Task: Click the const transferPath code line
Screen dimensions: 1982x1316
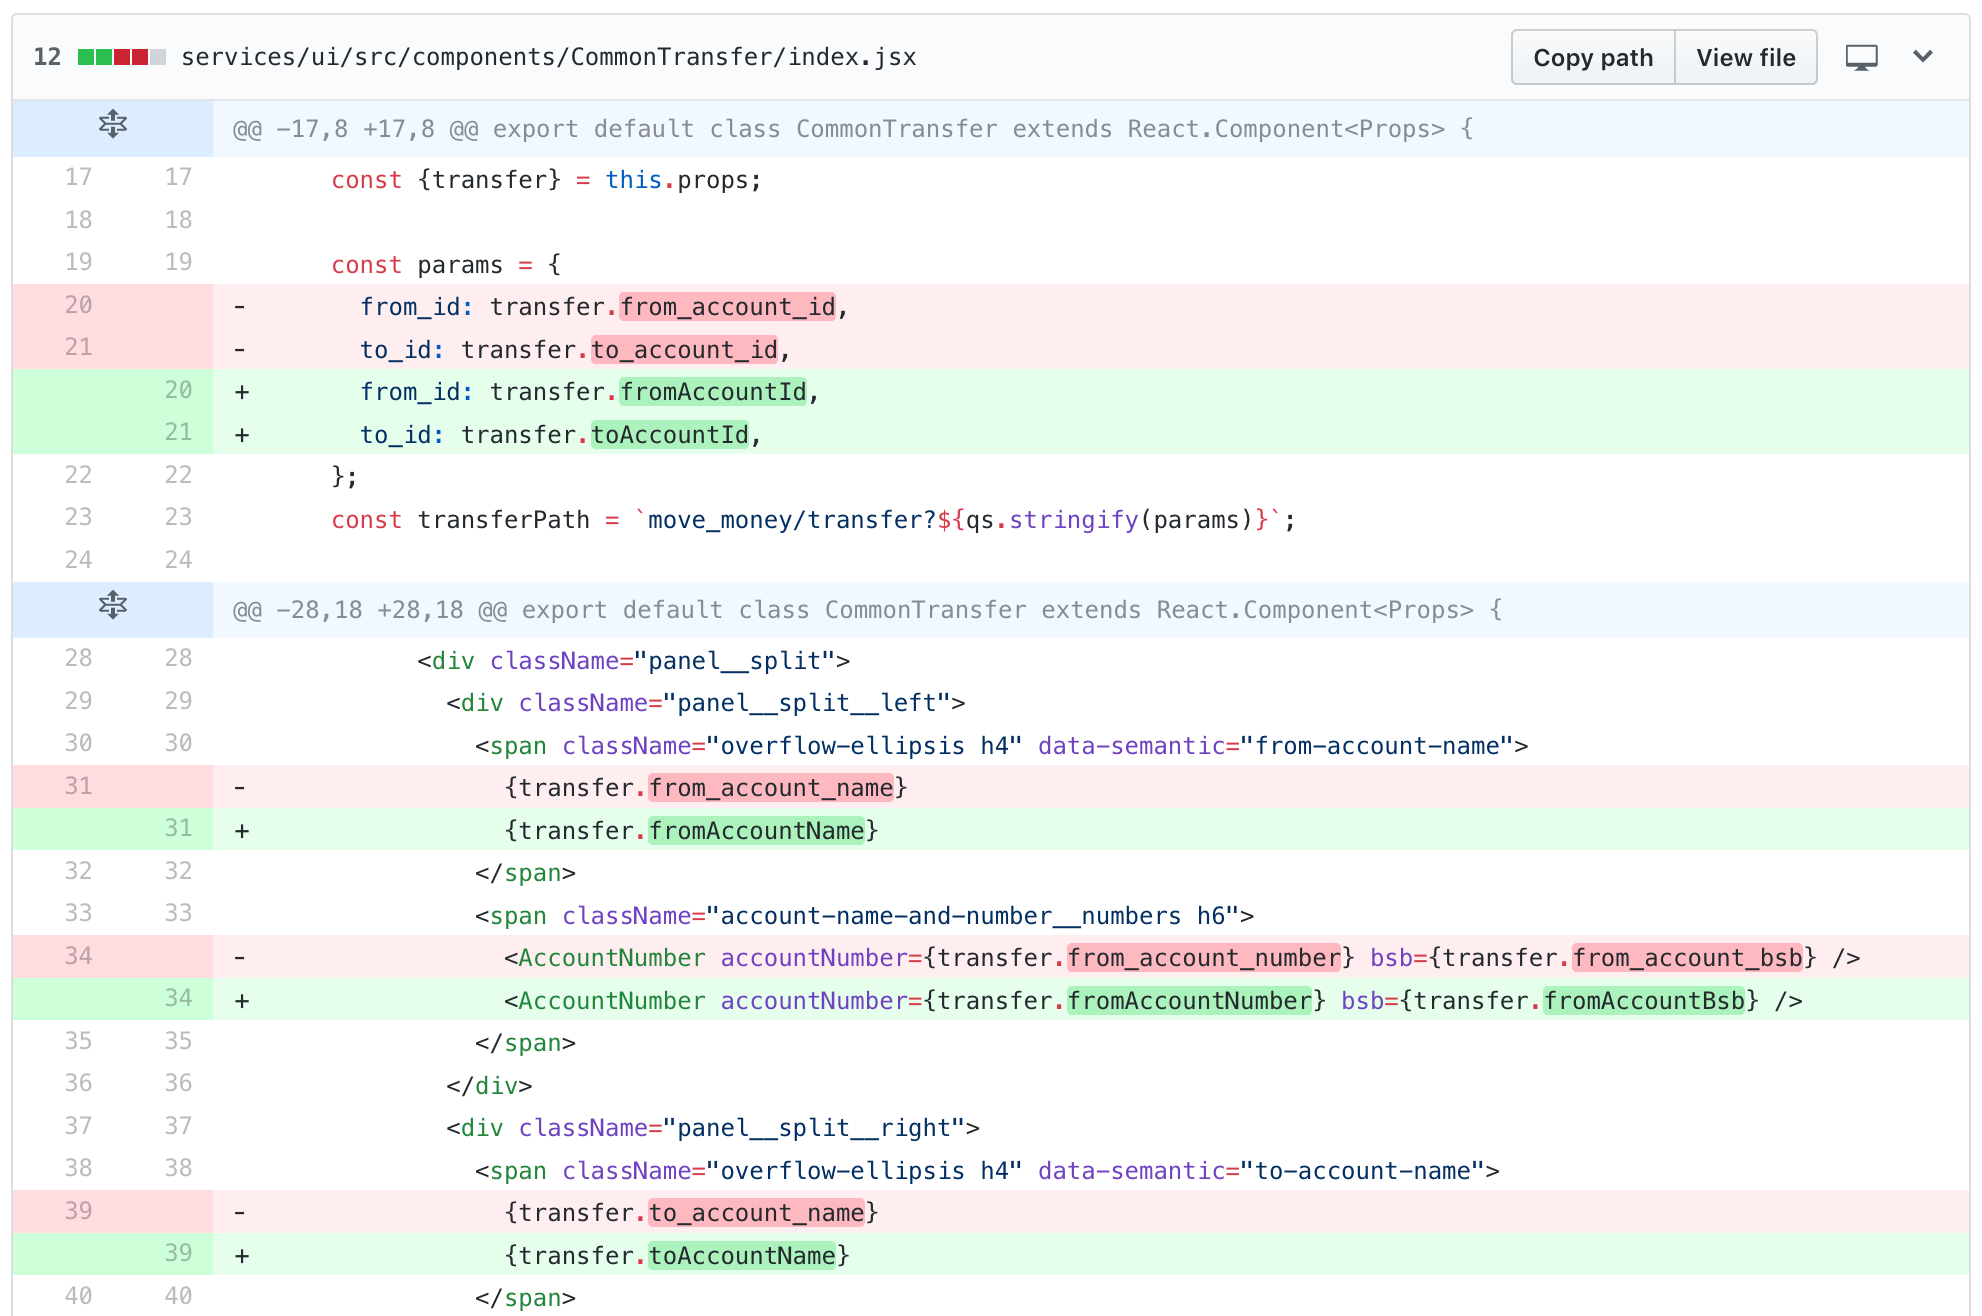Action: [x=814, y=520]
